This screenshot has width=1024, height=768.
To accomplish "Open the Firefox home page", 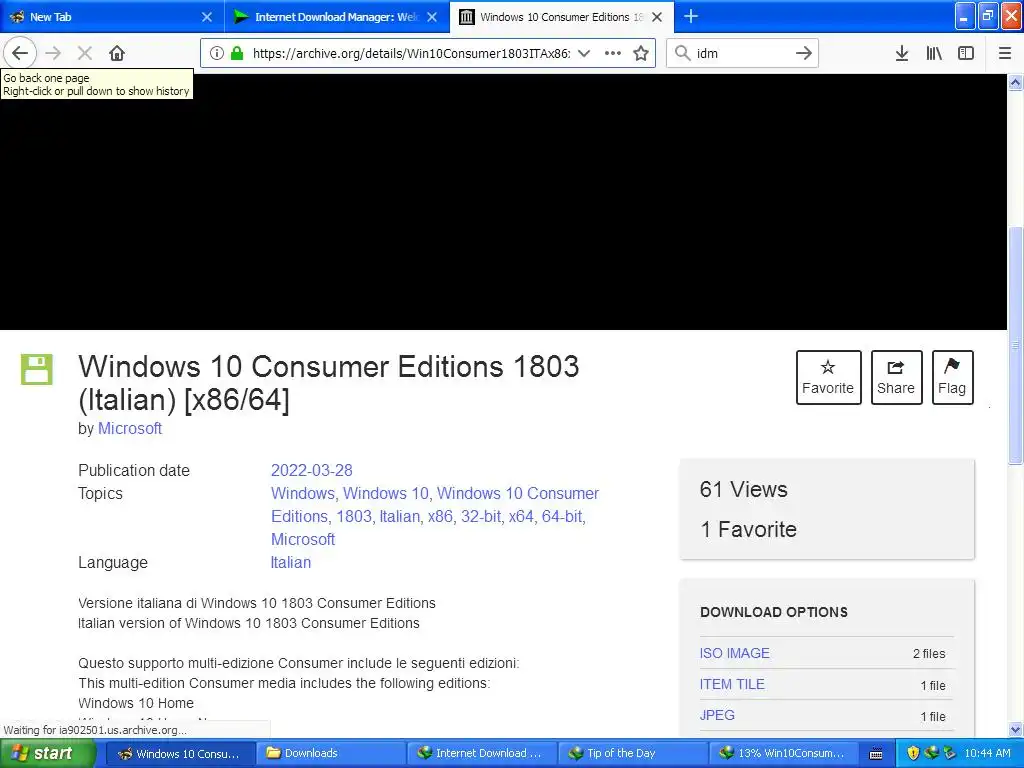I will tap(117, 53).
